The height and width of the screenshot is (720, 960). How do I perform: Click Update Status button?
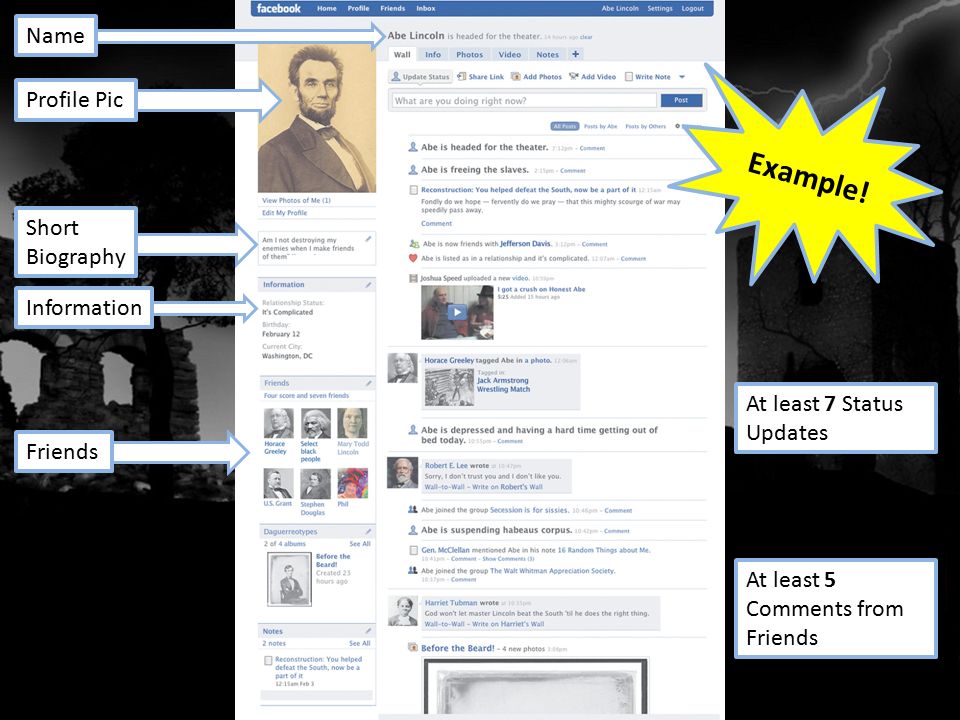[x=421, y=77]
